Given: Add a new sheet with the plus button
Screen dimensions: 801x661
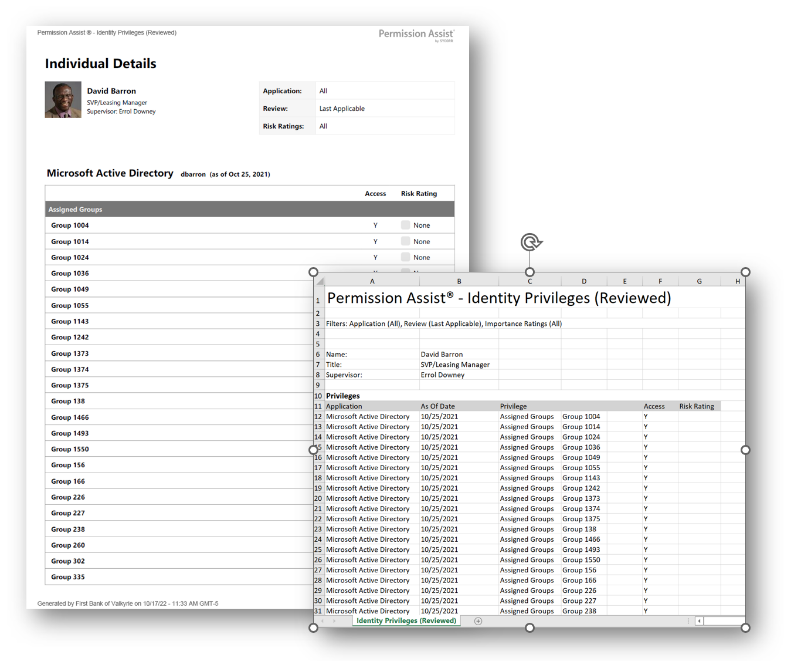Looking at the screenshot, I should (x=477, y=621).
